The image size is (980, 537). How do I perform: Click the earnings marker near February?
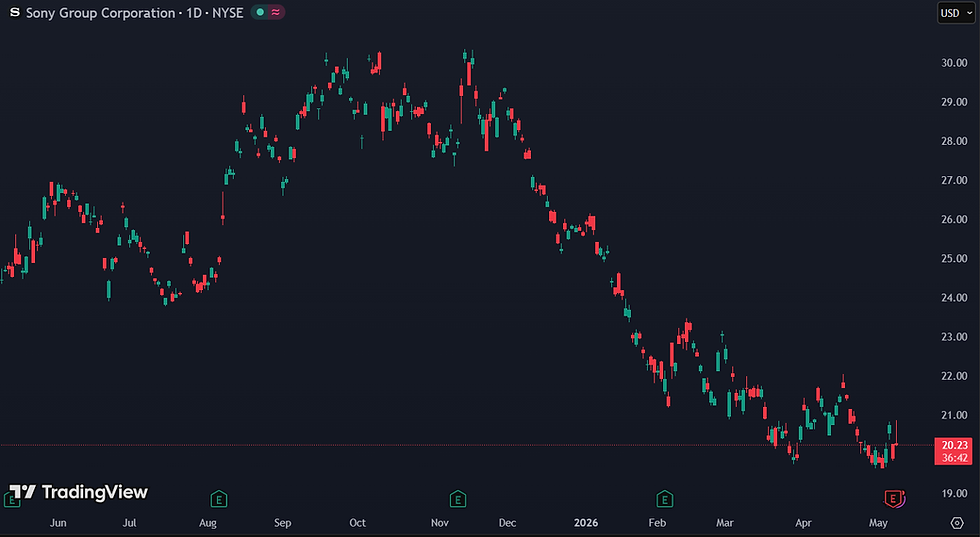click(664, 499)
